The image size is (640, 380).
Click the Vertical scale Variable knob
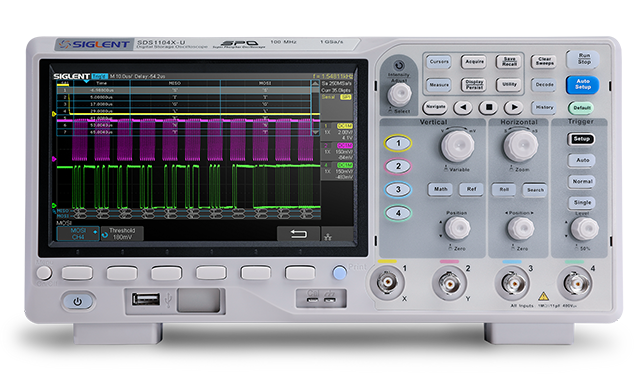(x=458, y=146)
